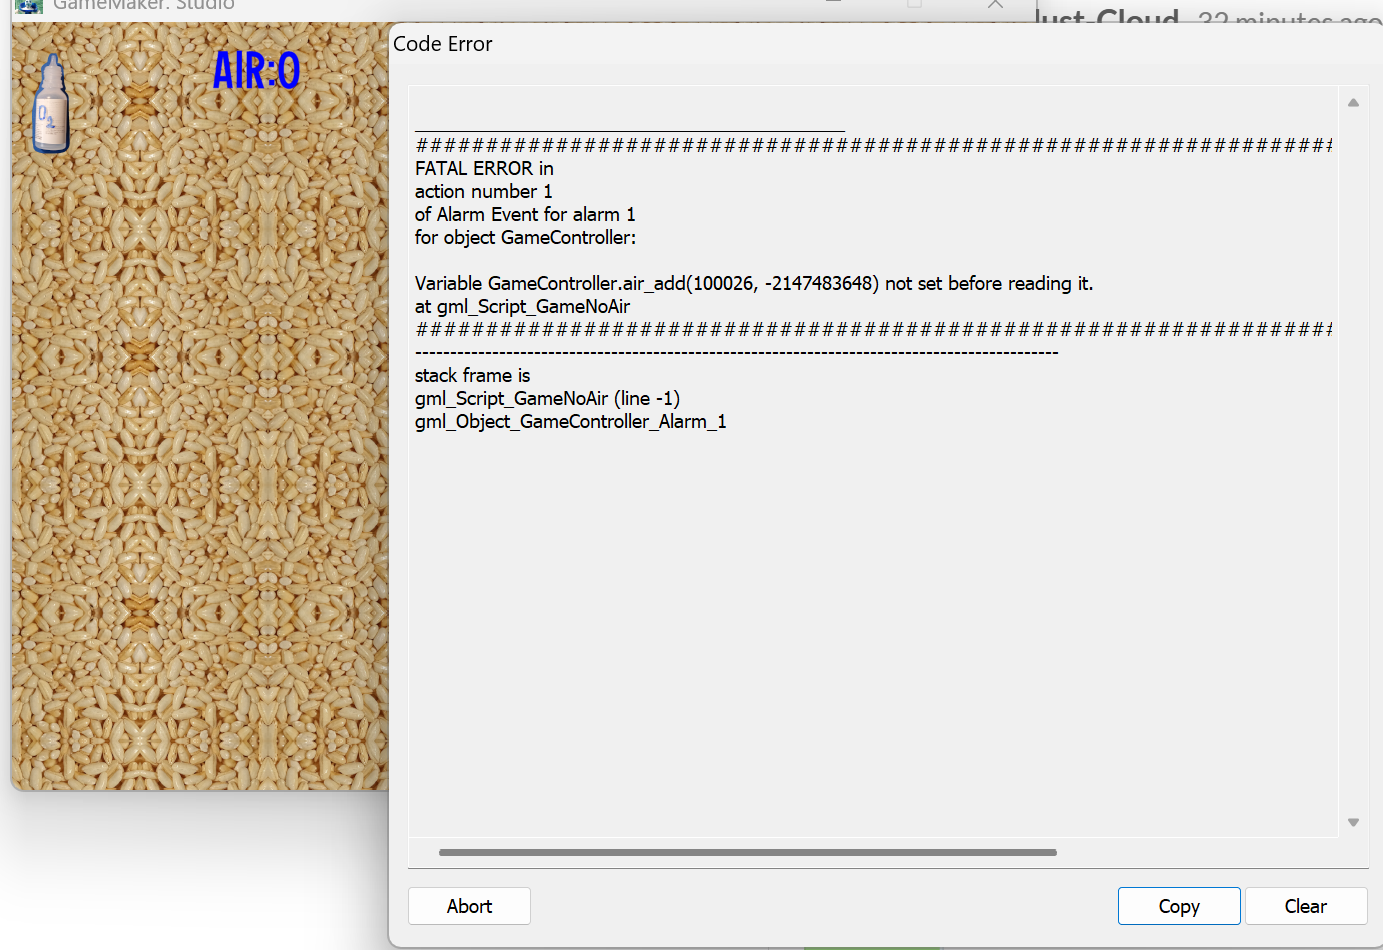Screen dimensions: 1383x950
Task: Click the scroll down arrow in error panel
Action: [1353, 822]
